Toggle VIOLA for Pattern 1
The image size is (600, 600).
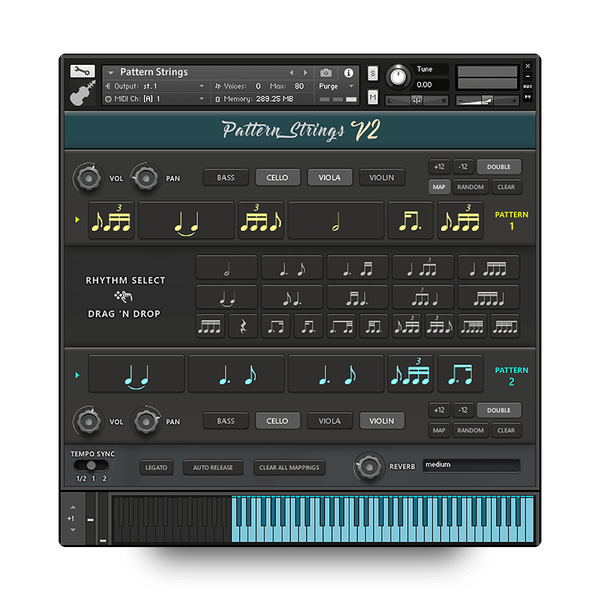329,178
